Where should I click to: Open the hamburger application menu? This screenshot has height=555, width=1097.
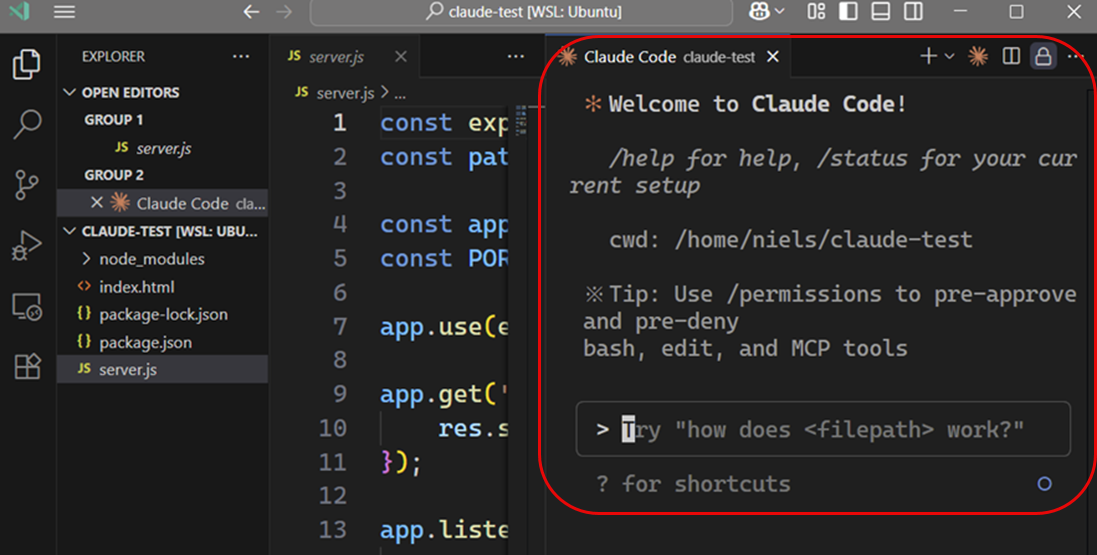click(x=64, y=11)
